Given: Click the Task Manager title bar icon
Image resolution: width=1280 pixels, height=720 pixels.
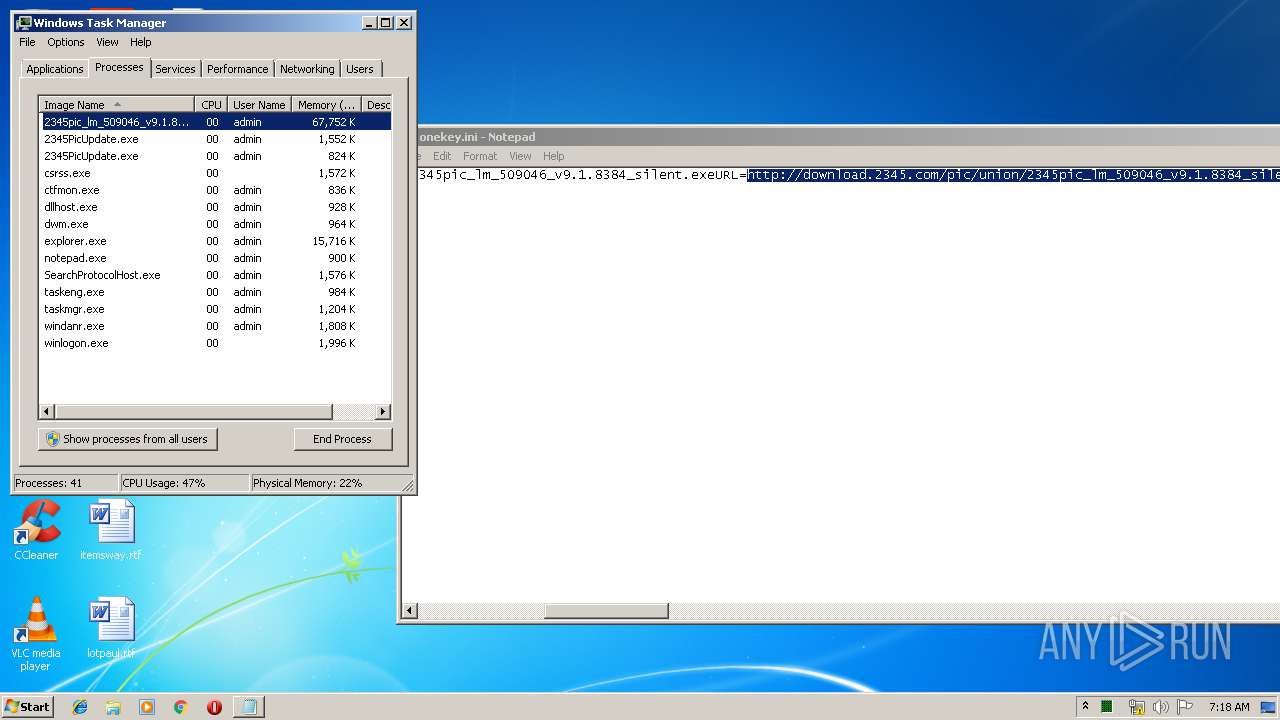Looking at the screenshot, I should pos(24,22).
